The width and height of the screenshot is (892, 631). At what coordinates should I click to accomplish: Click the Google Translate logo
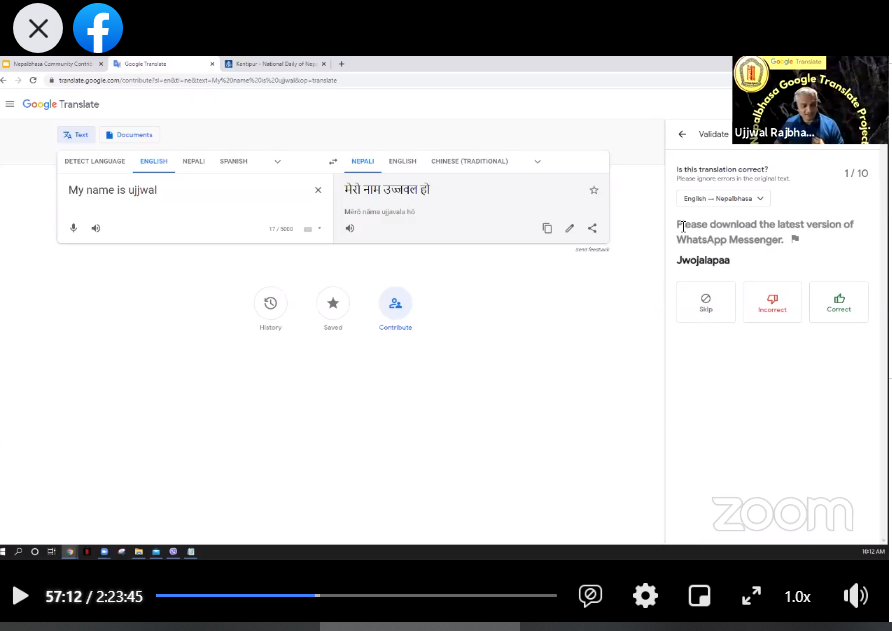[x=61, y=104]
